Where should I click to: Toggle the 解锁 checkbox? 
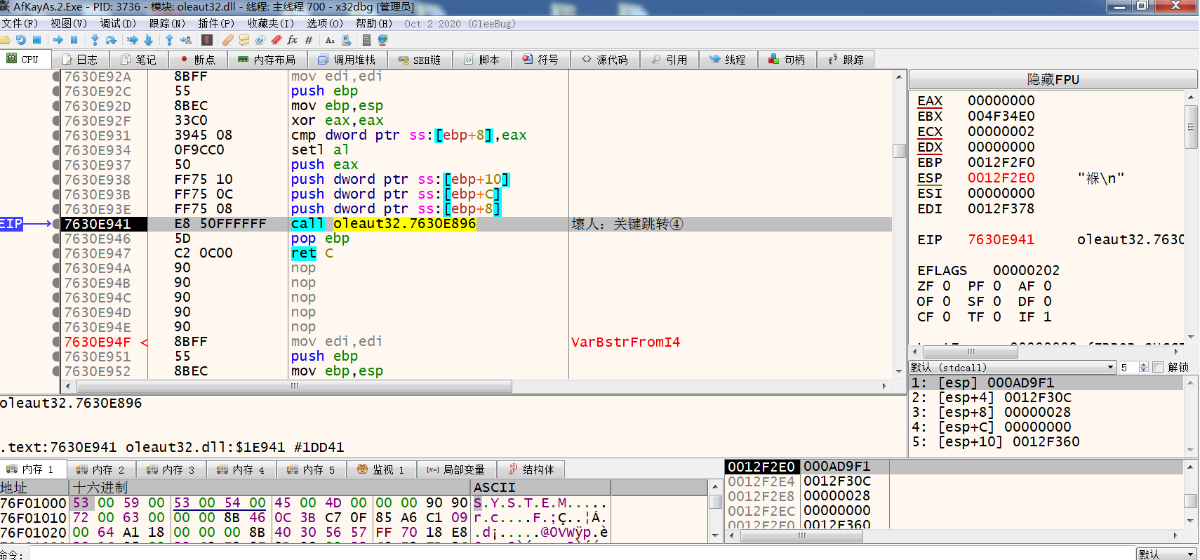pyautogui.click(x=1158, y=367)
